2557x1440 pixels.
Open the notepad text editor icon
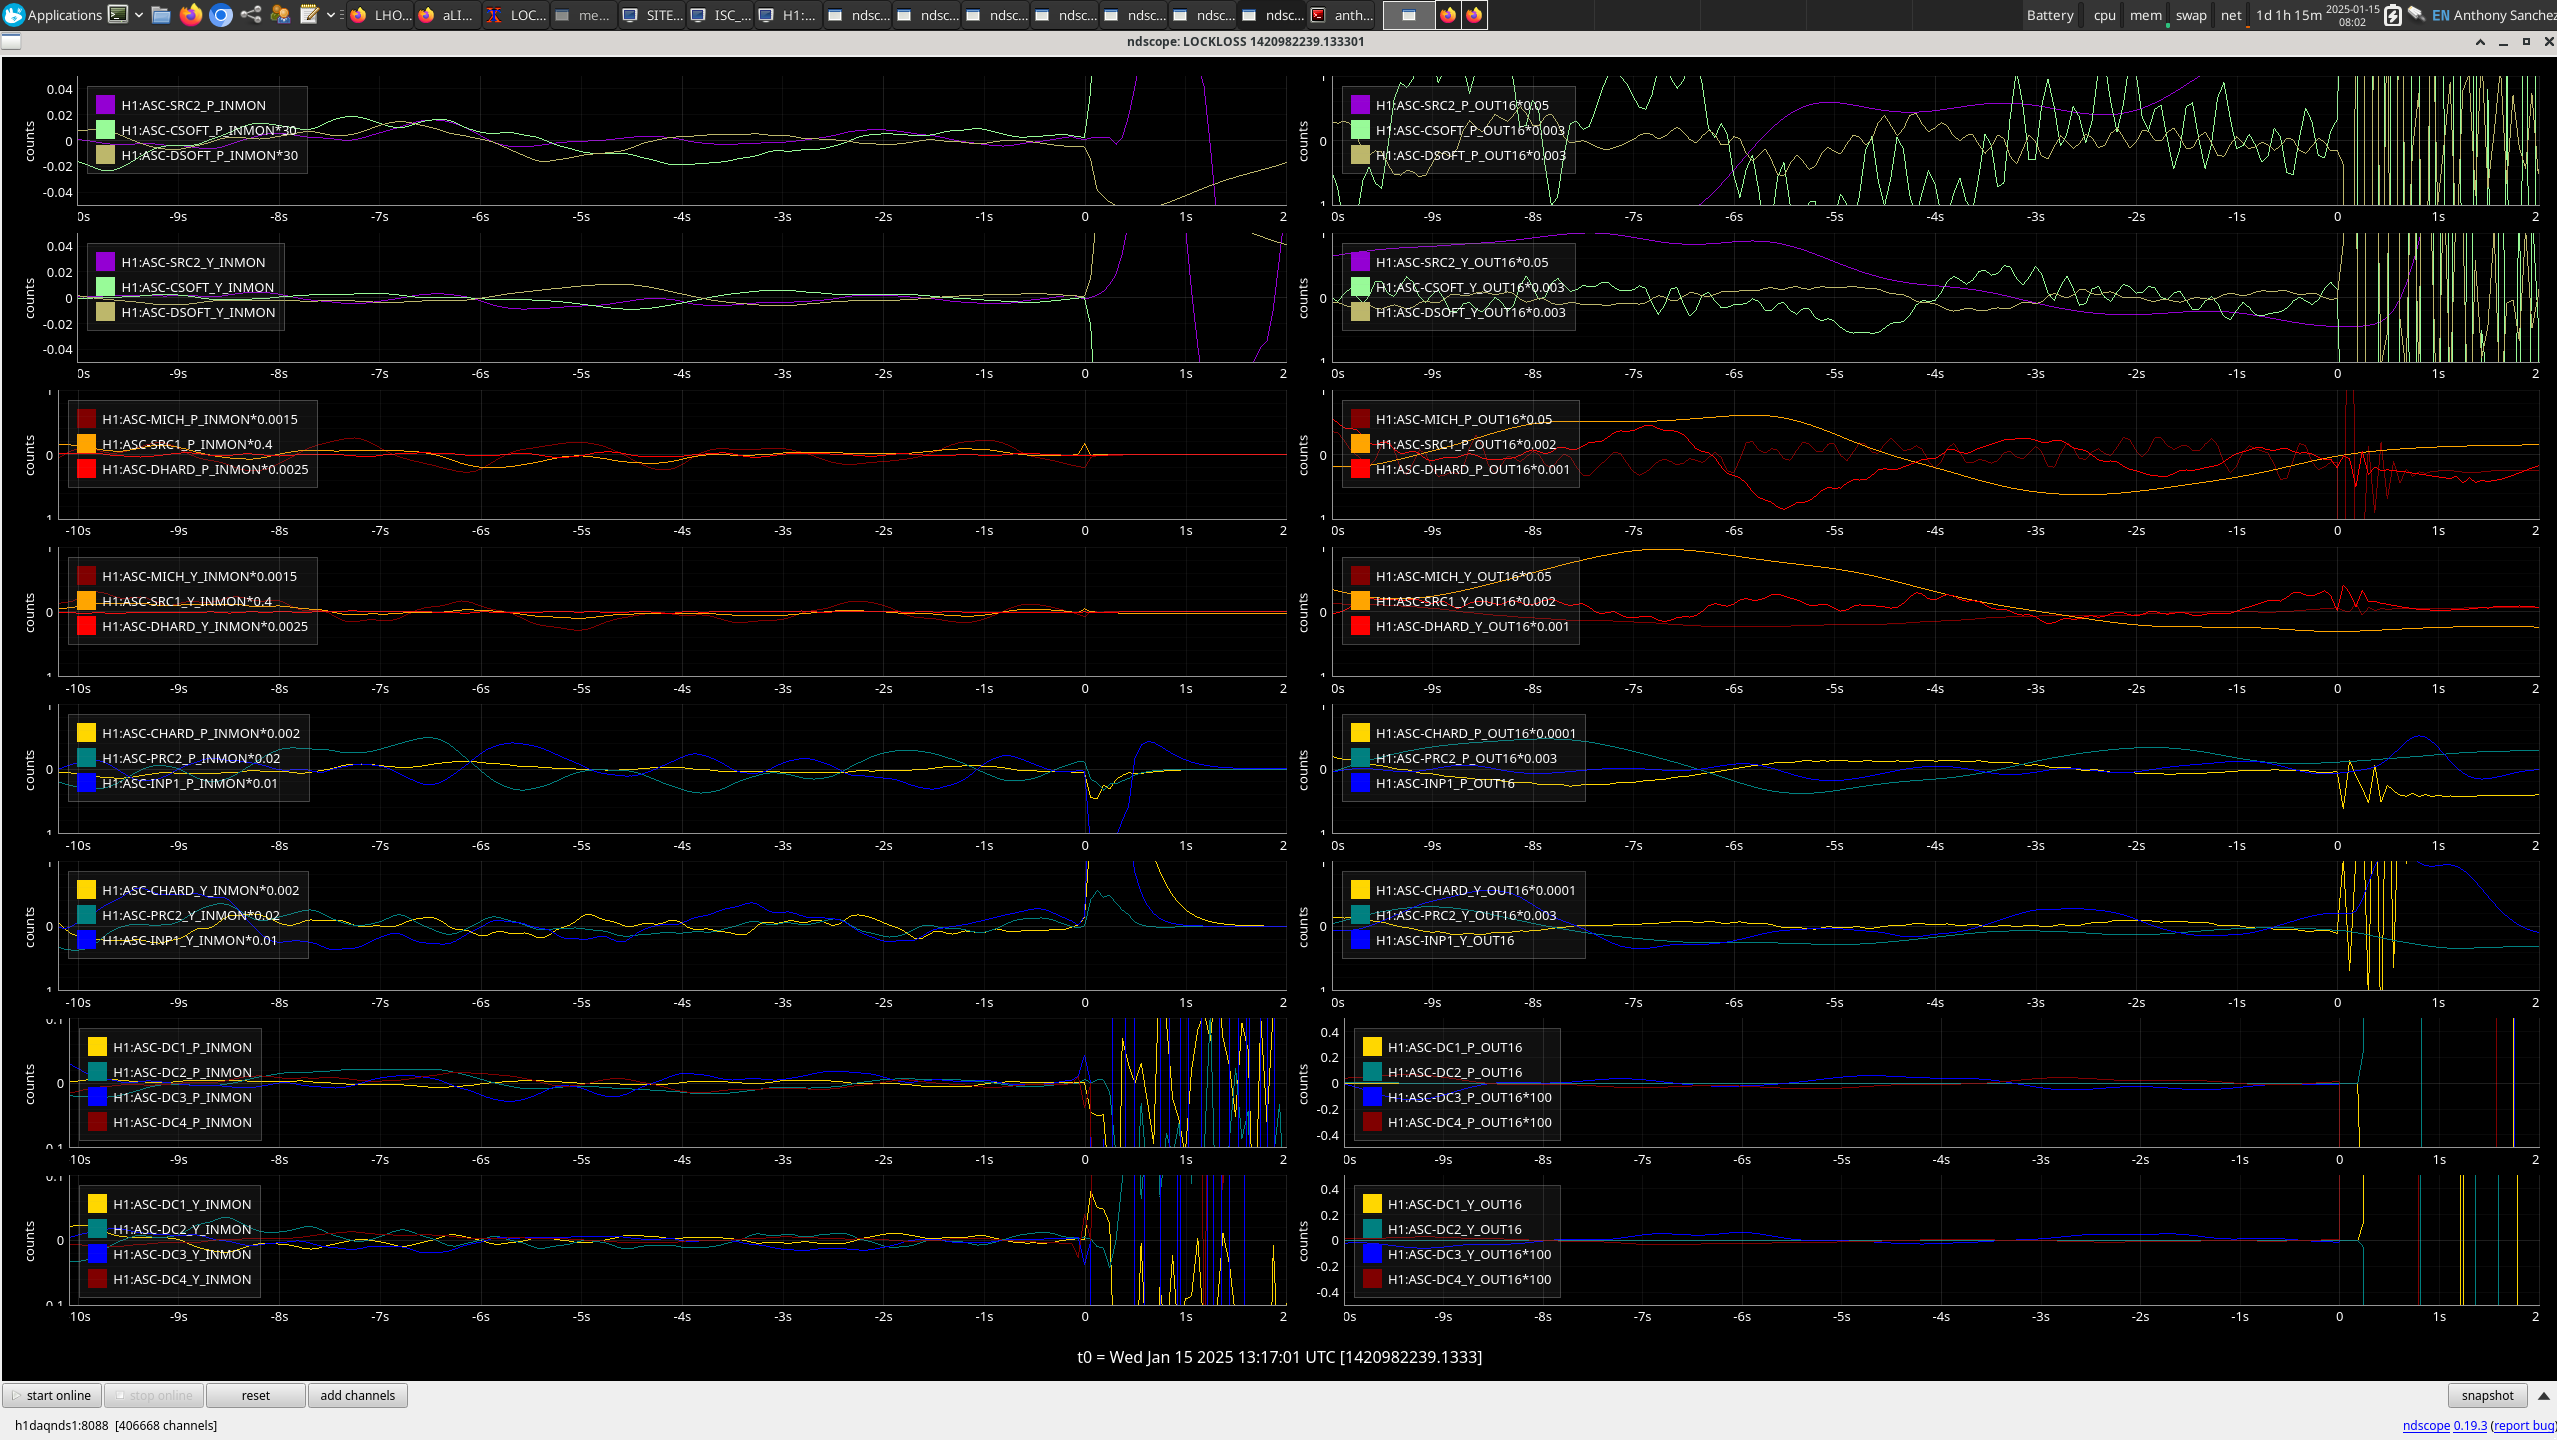310,15
